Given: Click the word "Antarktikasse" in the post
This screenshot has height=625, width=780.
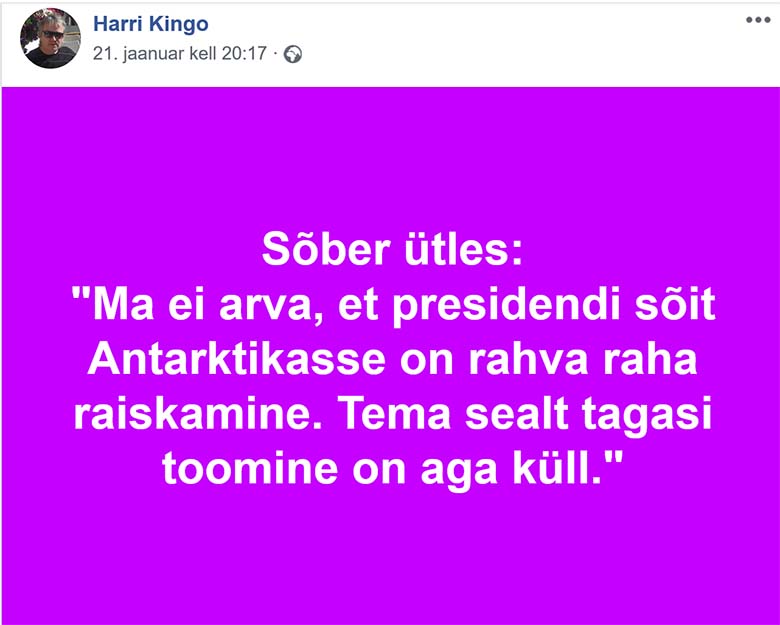Looking at the screenshot, I should pyautogui.click(x=236, y=359).
